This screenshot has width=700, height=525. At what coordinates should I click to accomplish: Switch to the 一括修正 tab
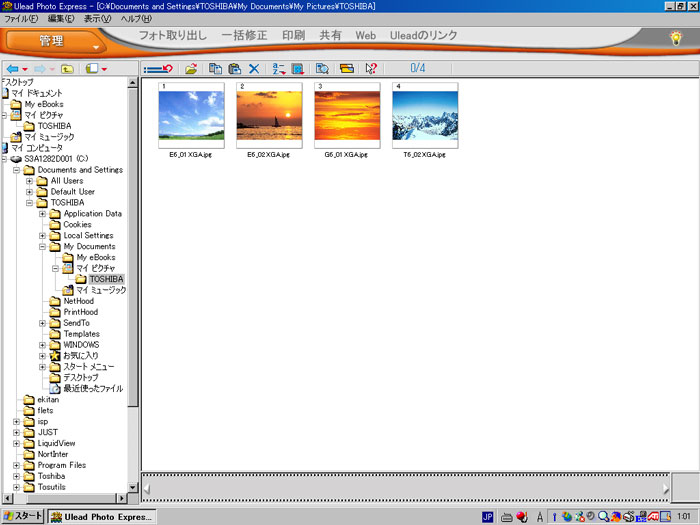point(244,36)
